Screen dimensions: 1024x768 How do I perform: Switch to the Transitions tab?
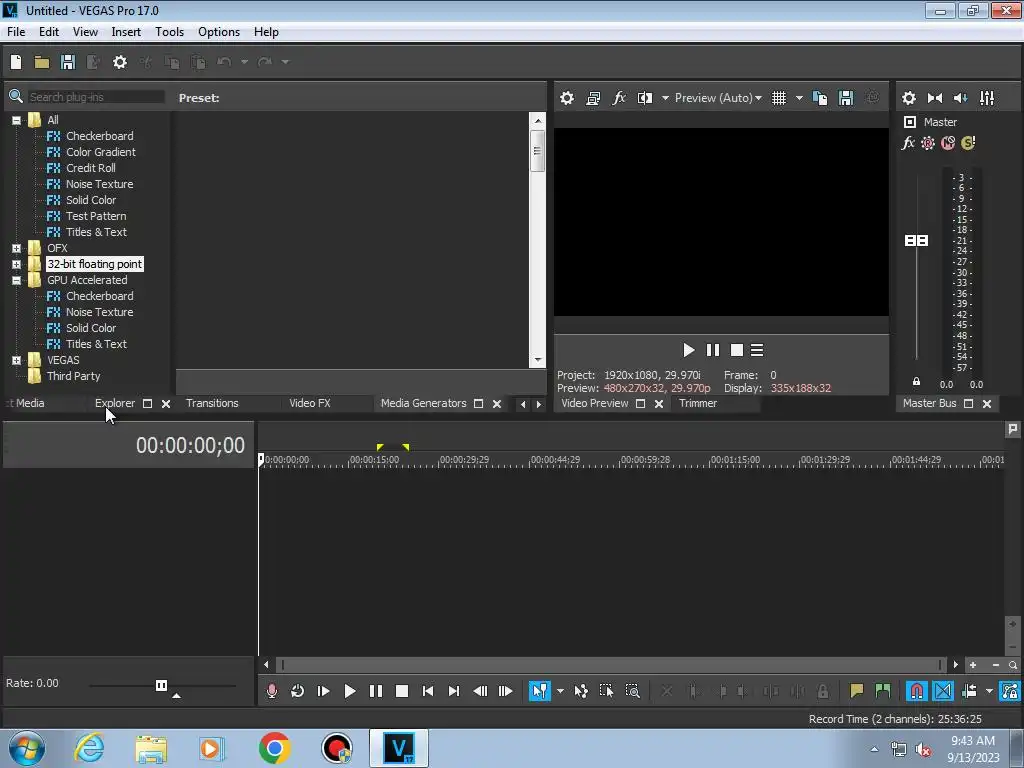pos(212,404)
